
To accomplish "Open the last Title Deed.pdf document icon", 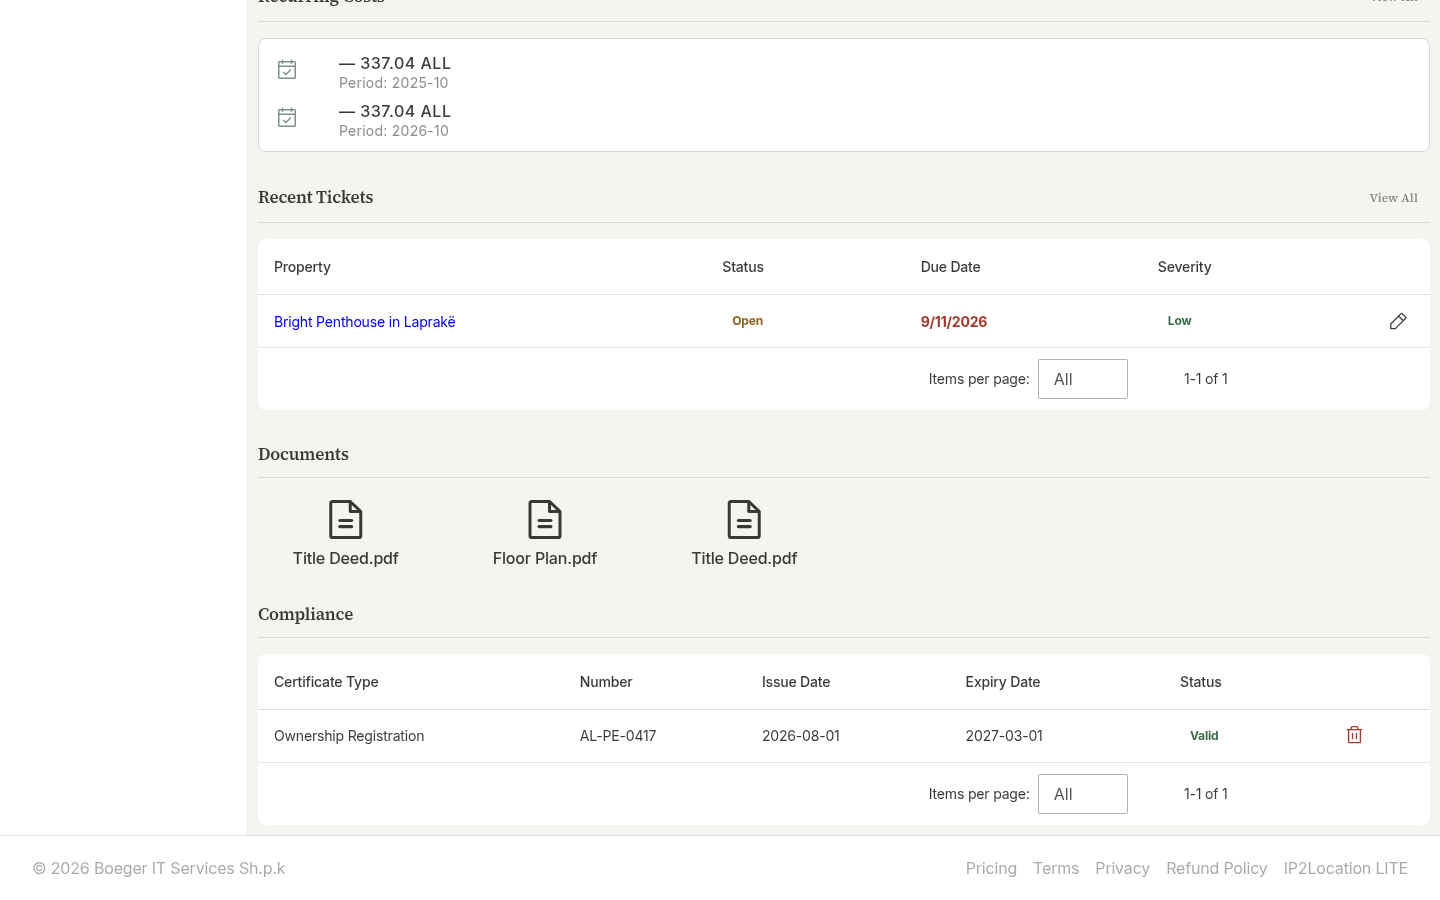I will point(744,520).
